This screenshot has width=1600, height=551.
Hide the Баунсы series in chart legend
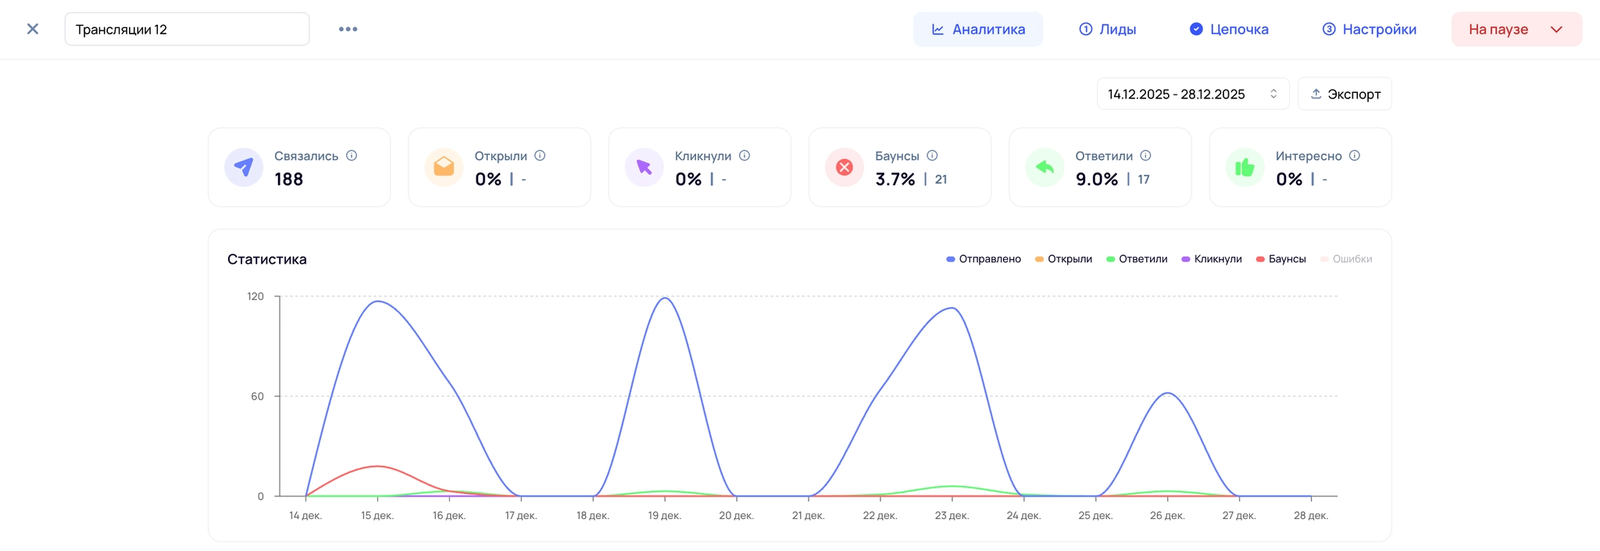[x=1281, y=259]
